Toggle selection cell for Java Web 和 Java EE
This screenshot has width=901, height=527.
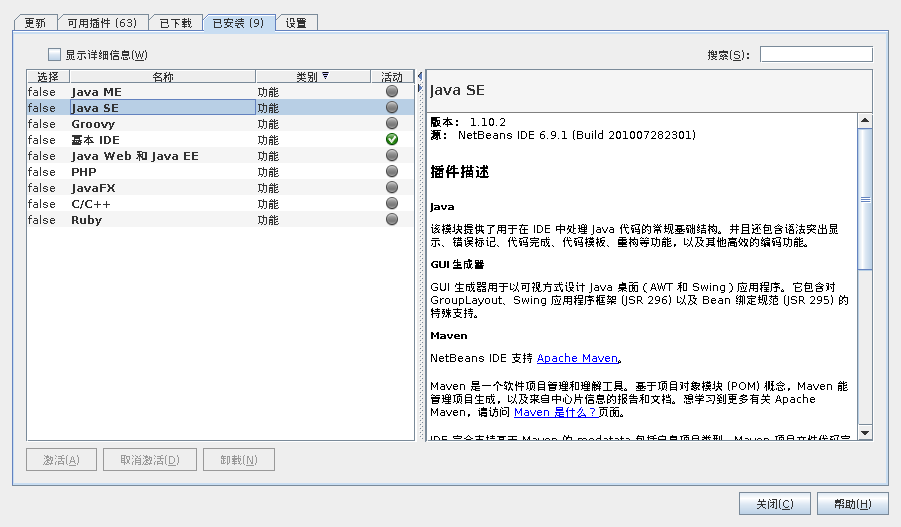pyautogui.click(x=48, y=156)
